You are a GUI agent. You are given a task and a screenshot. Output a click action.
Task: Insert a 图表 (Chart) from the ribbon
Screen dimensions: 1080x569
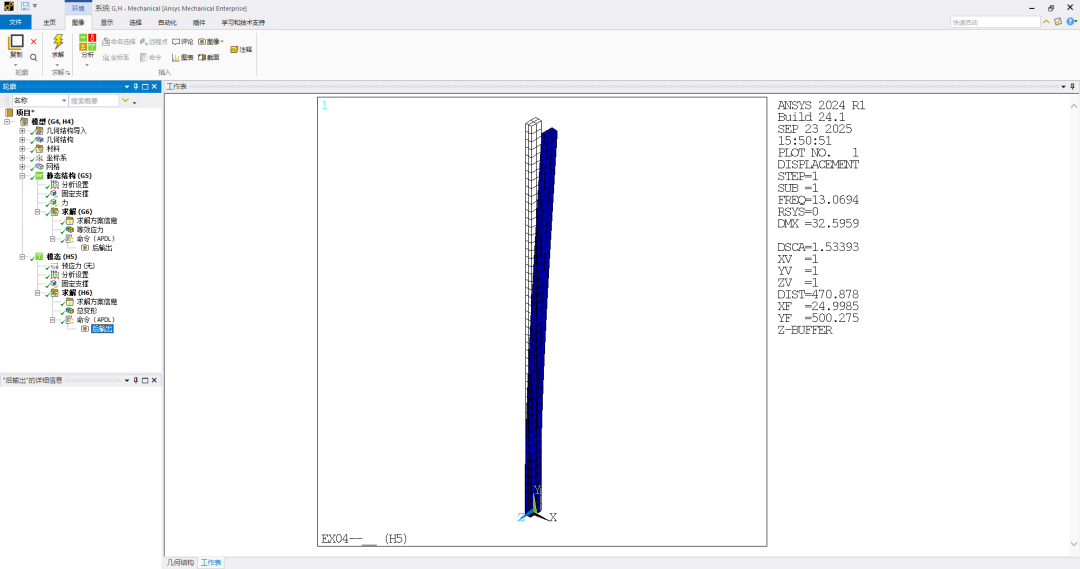[182, 58]
